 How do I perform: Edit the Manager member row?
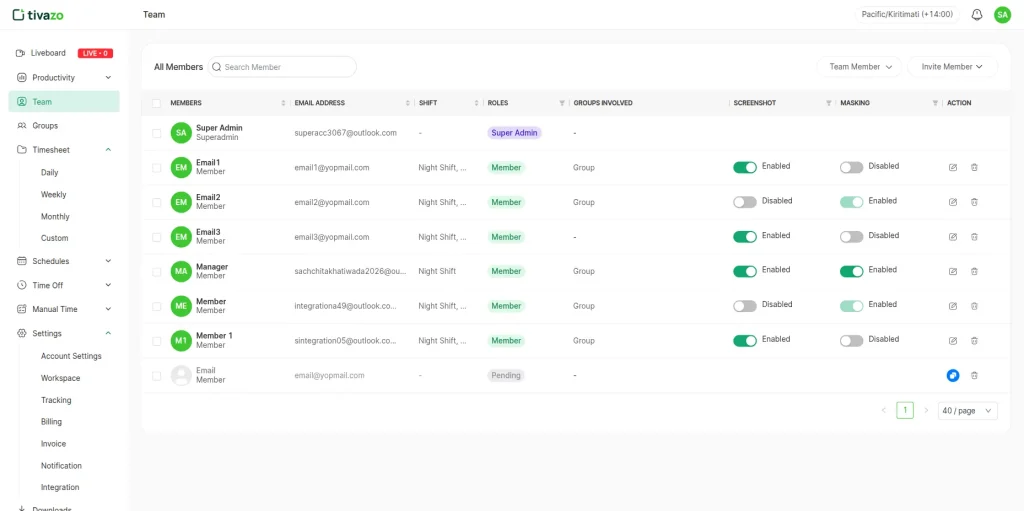(953, 271)
